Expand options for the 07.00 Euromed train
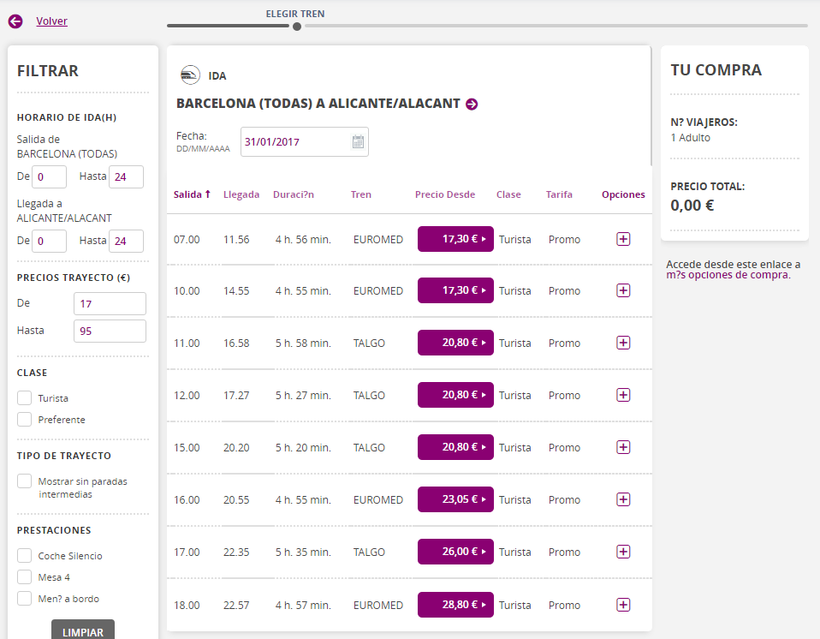Viewport: 820px width, 639px height. tap(623, 239)
